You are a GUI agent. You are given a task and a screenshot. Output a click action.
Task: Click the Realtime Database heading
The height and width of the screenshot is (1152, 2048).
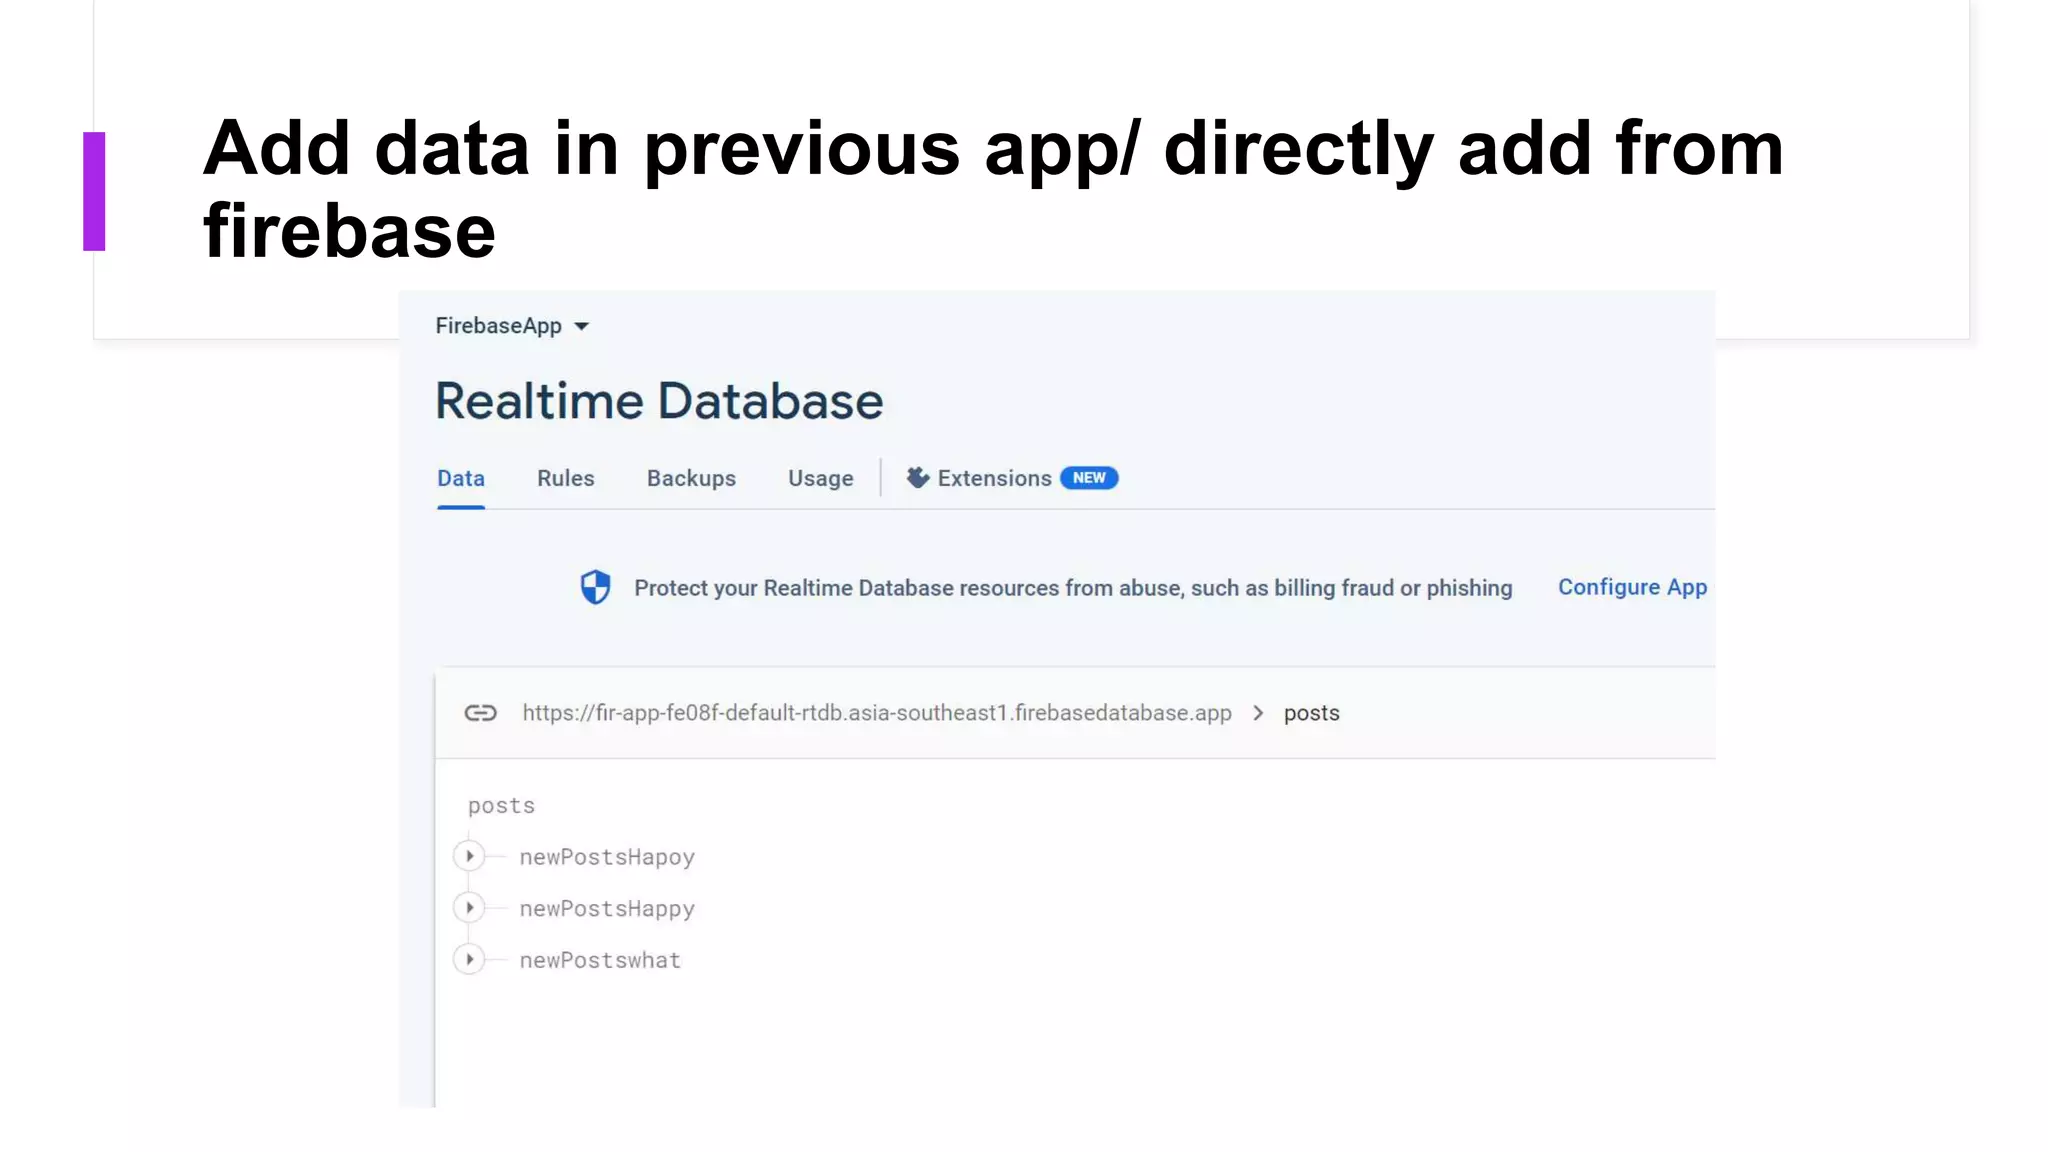(x=659, y=401)
